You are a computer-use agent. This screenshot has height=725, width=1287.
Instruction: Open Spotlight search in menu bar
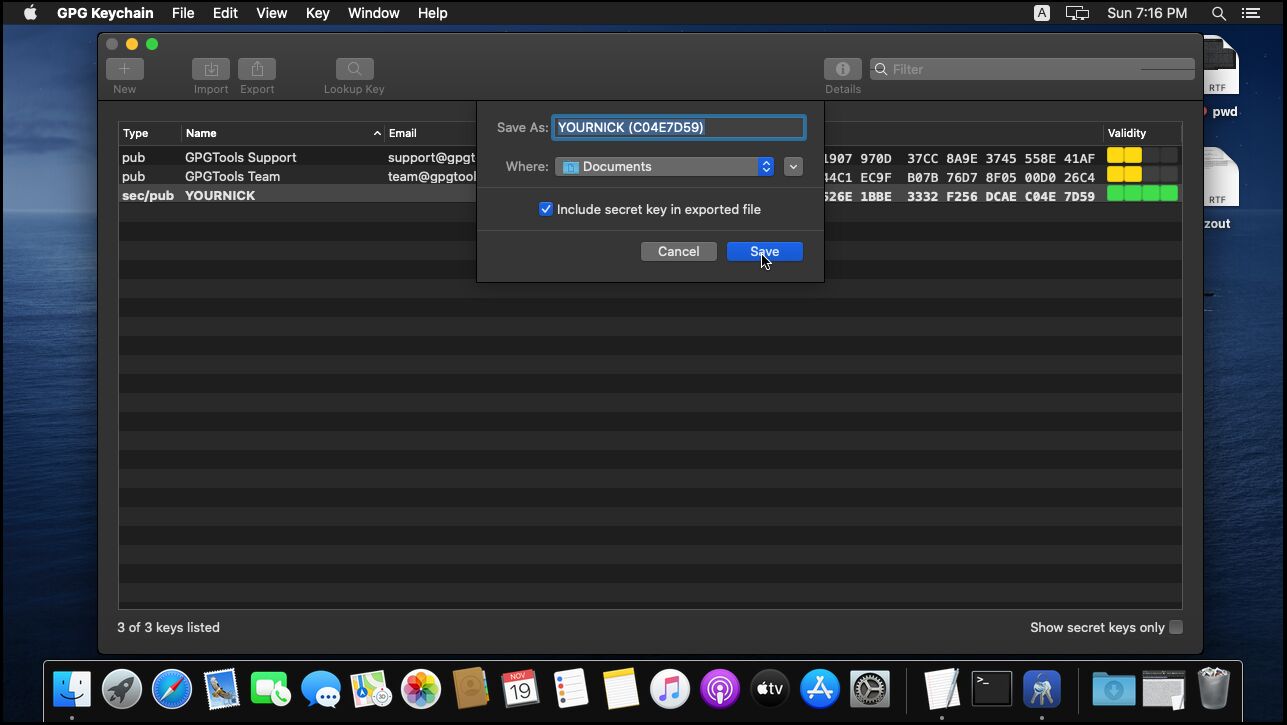pos(1218,13)
